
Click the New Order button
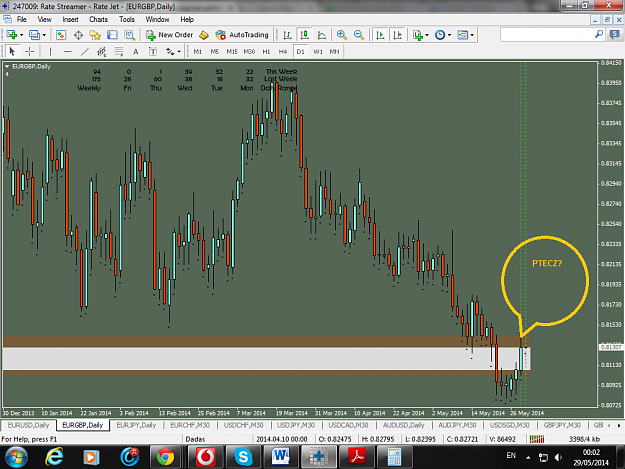(x=169, y=35)
